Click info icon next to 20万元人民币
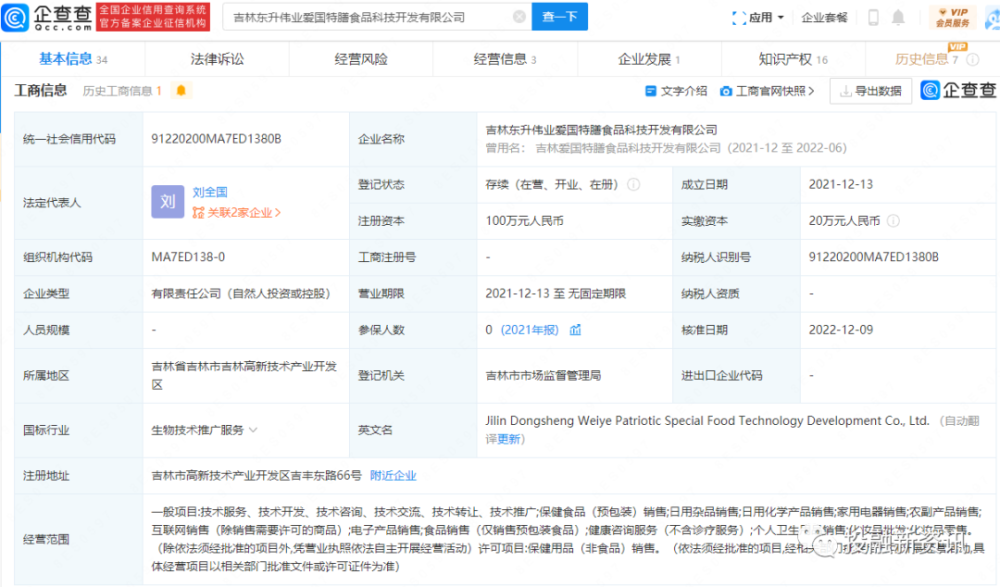The width and height of the screenshot is (1000, 587). [x=893, y=221]
